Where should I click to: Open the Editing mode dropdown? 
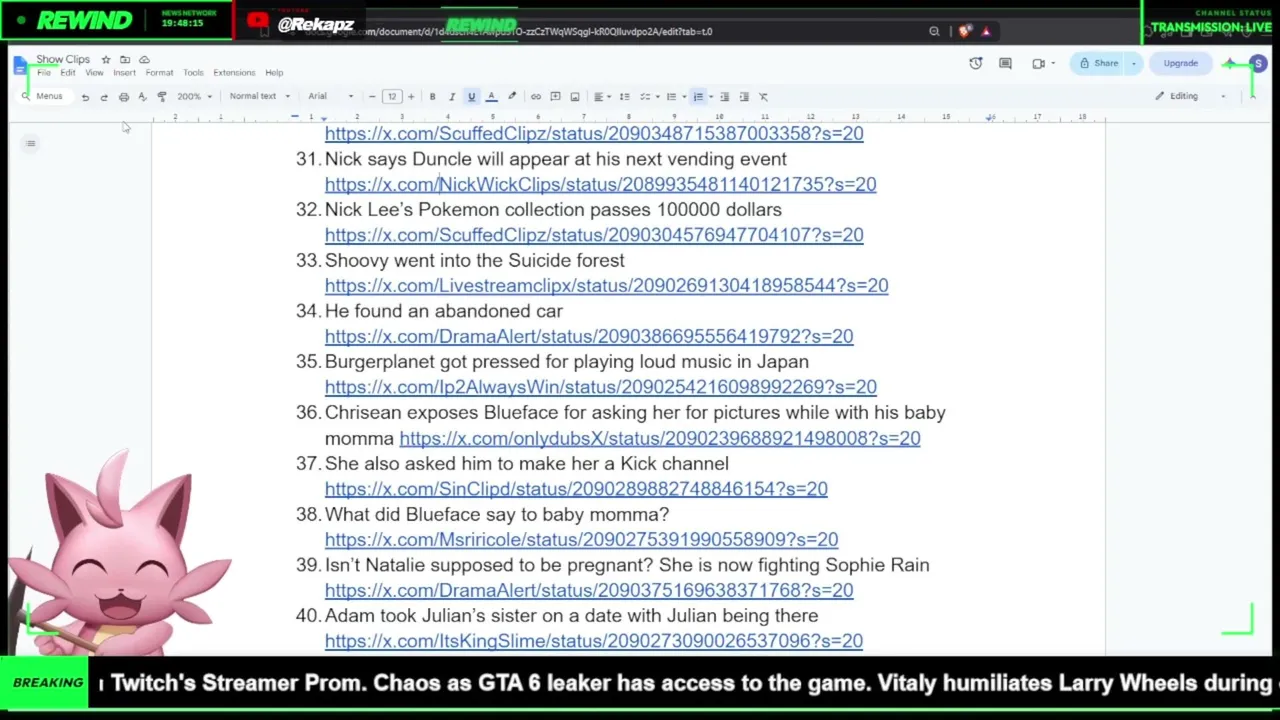pyautogui.click(x=1189, y=97)
